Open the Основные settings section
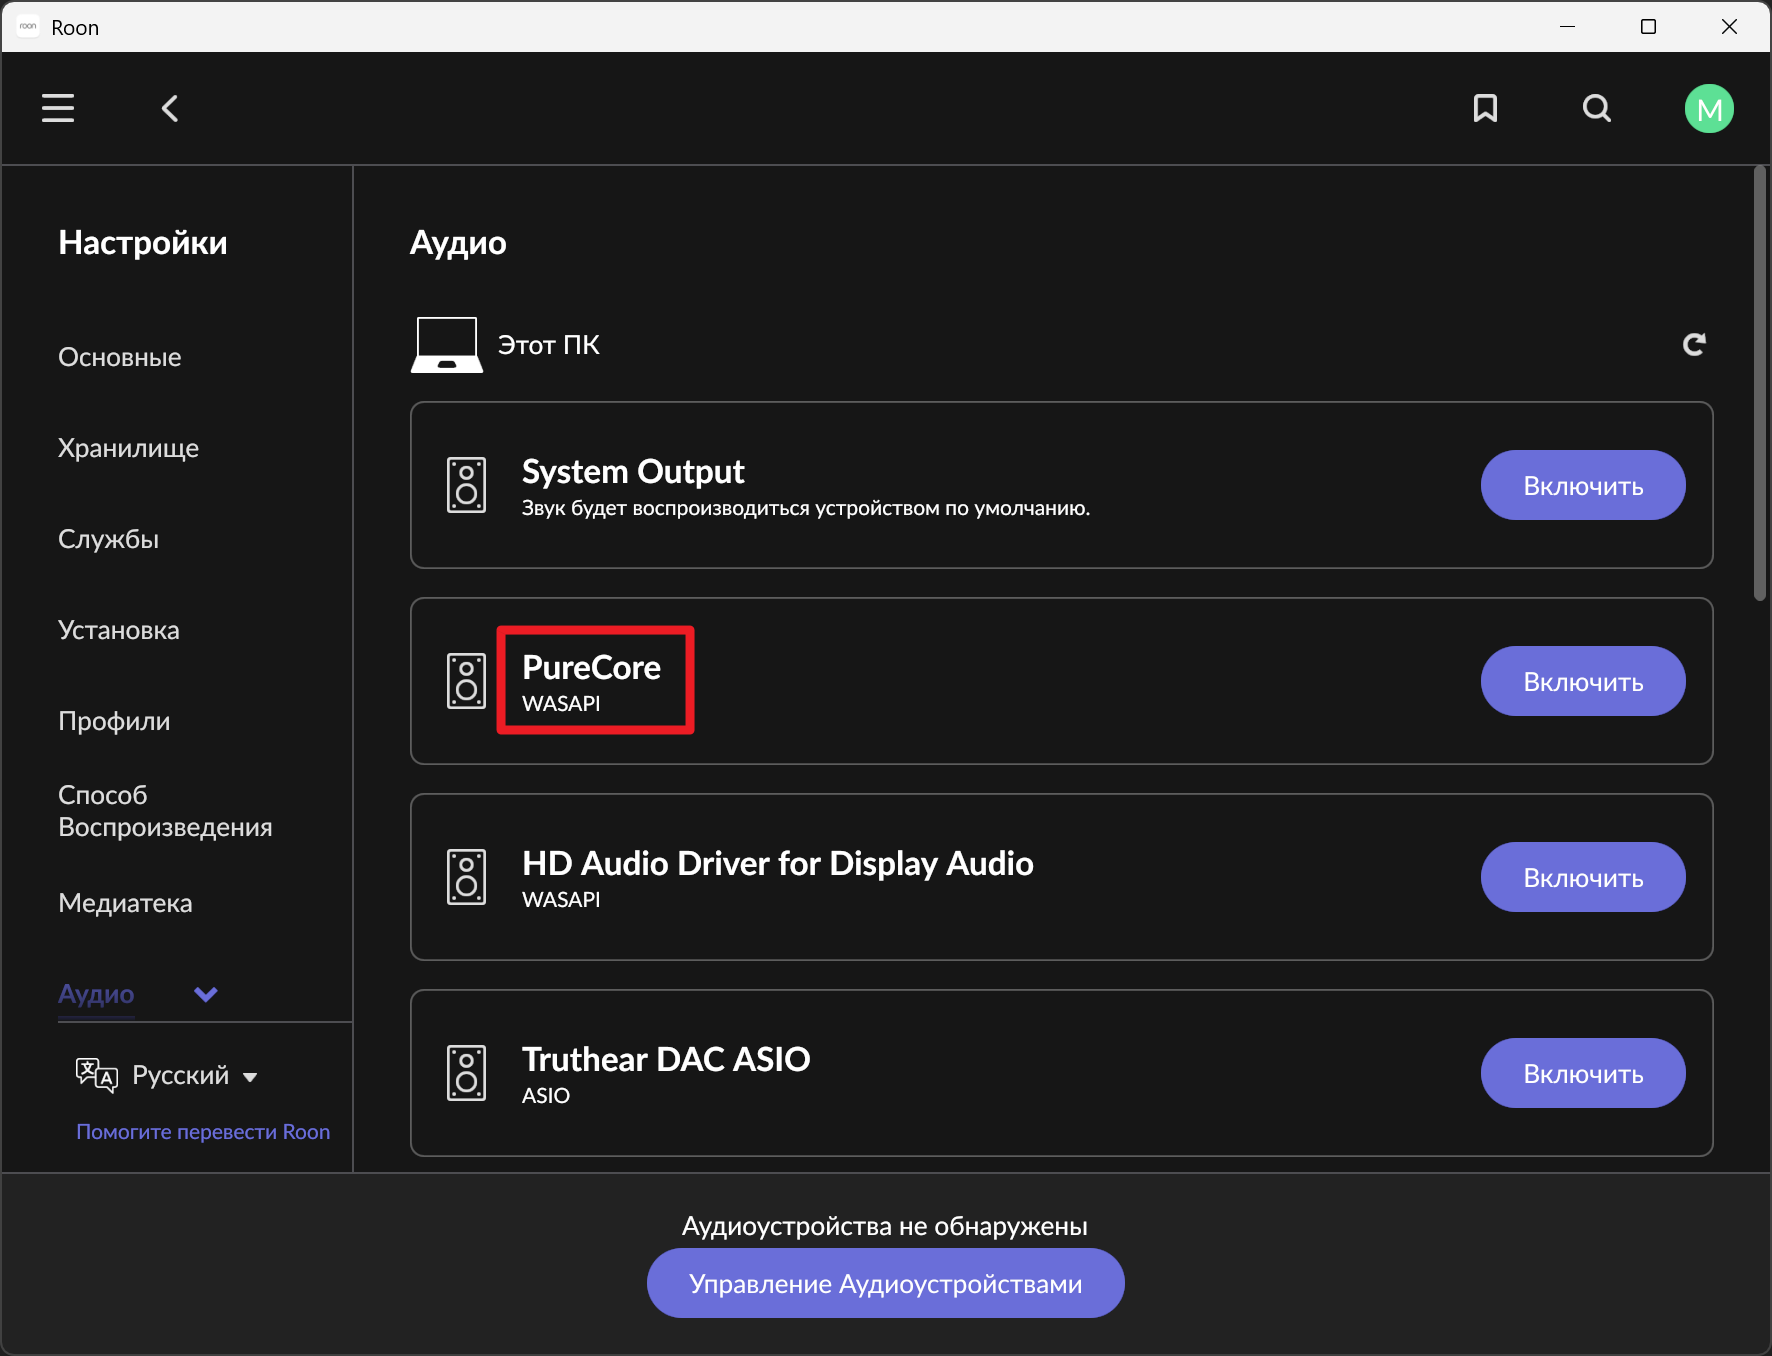 (120, 357)
